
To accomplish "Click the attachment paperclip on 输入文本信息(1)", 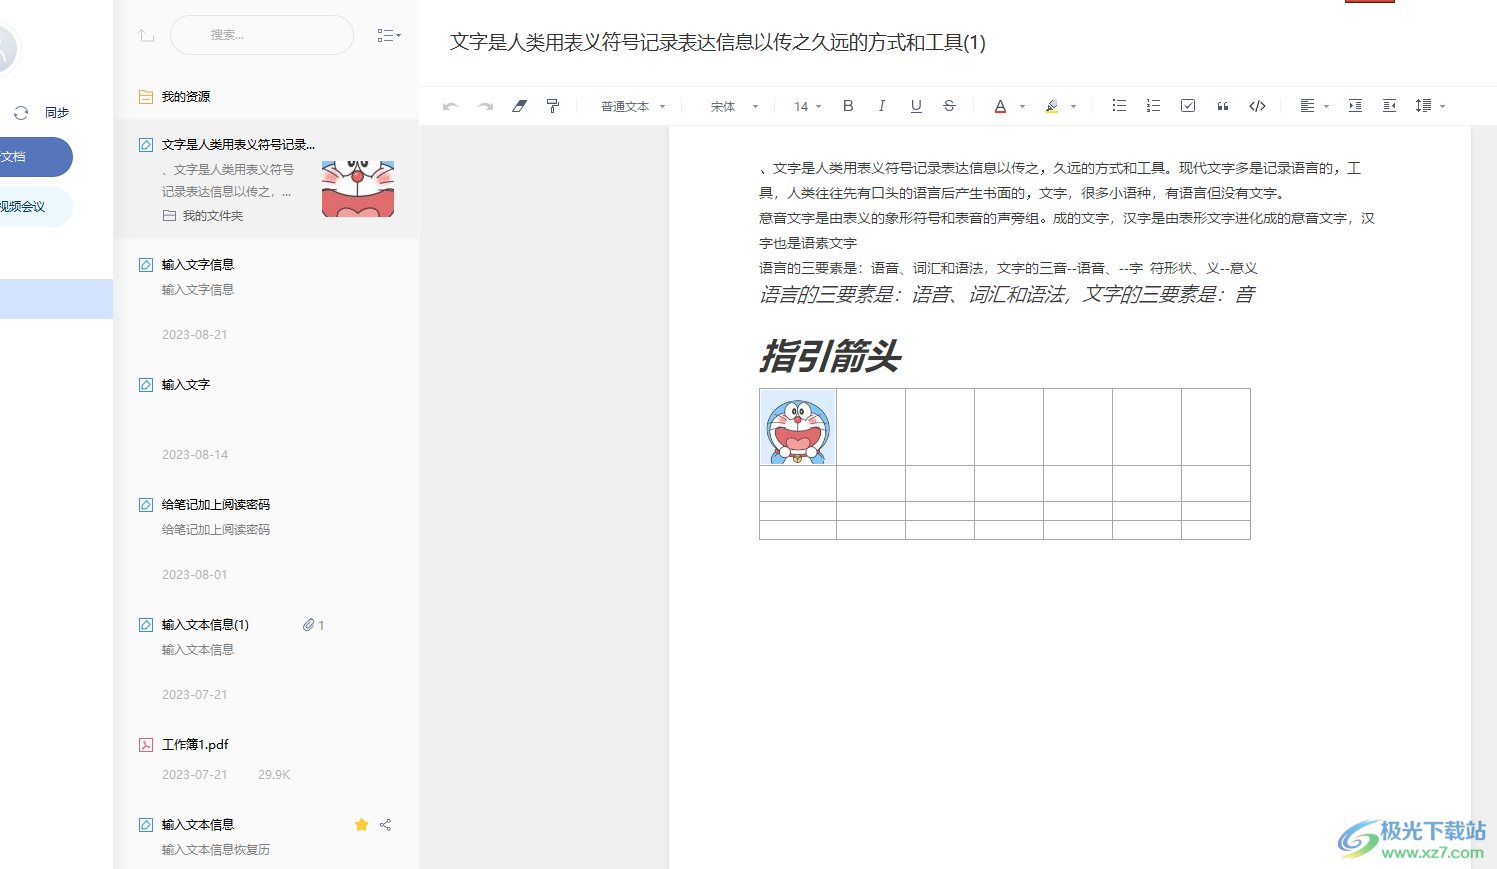I will click(309, 625).
